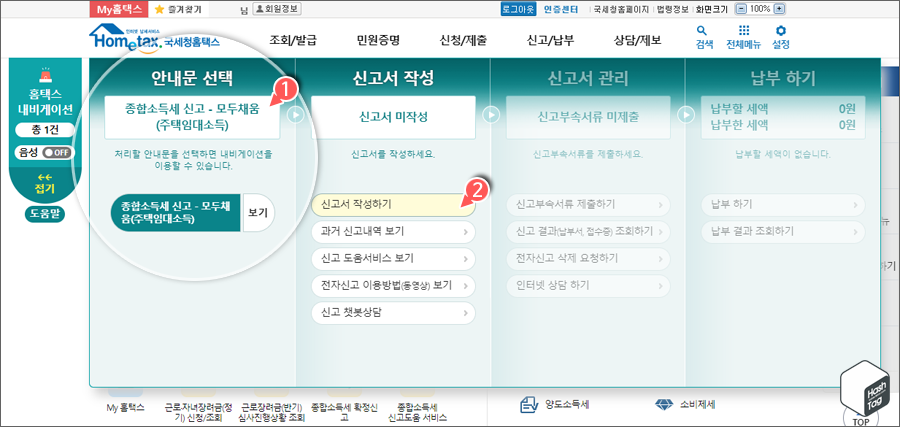Decrease screen size with minus button
Viewport: 900px width, 427px height.
[742, 9]
